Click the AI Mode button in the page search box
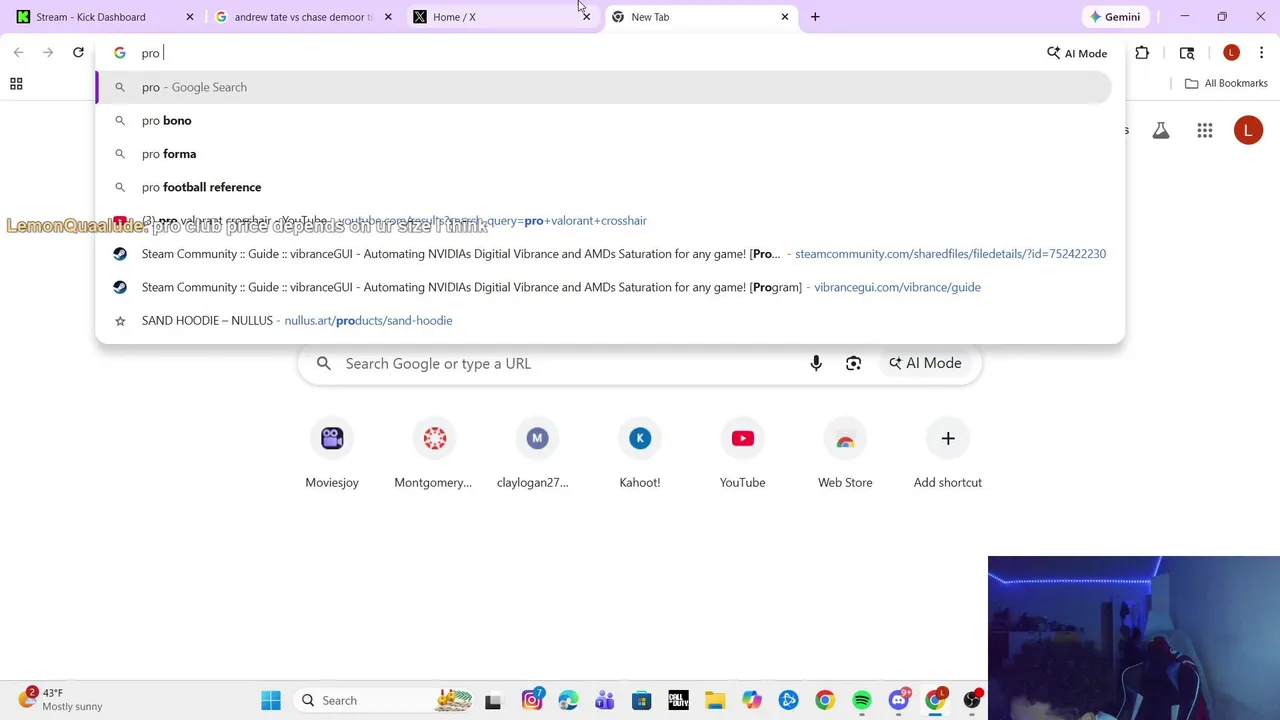 coord(925,363)
